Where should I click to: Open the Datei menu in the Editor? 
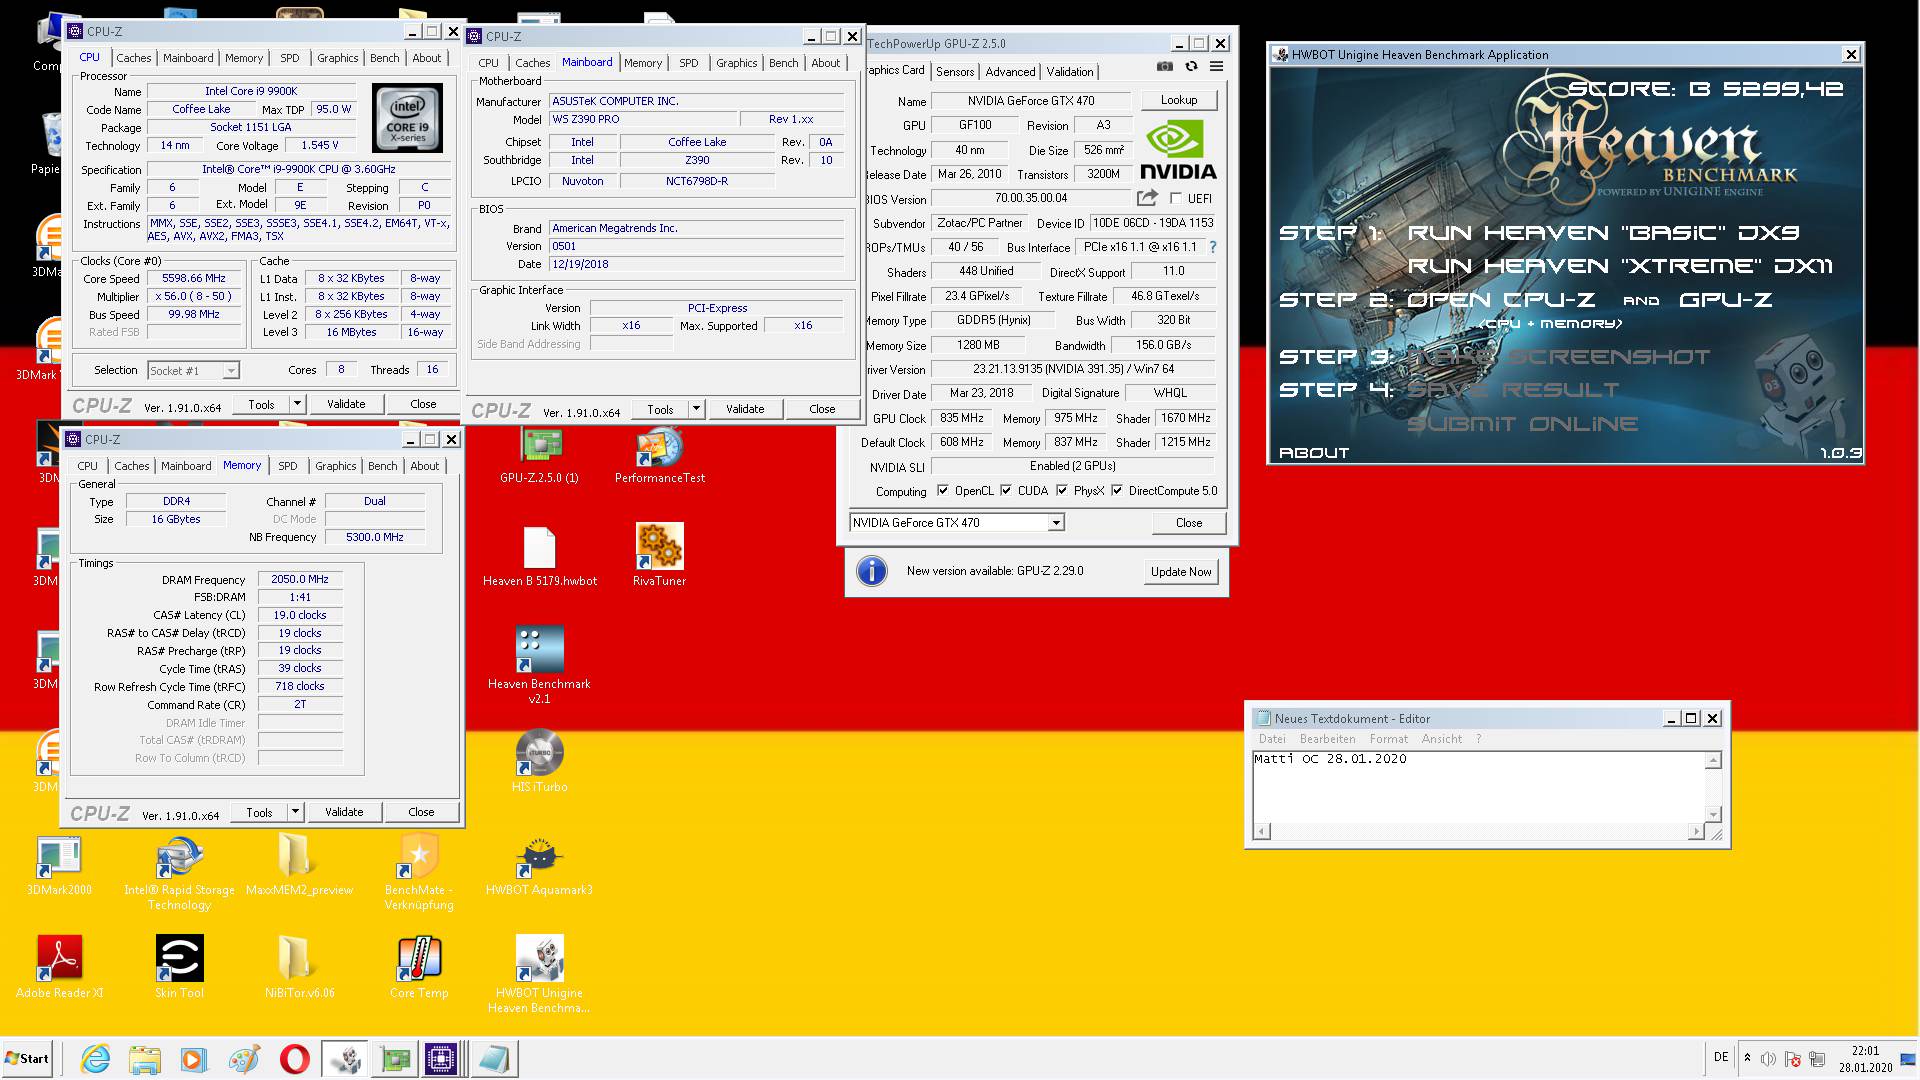point(1272,739)
